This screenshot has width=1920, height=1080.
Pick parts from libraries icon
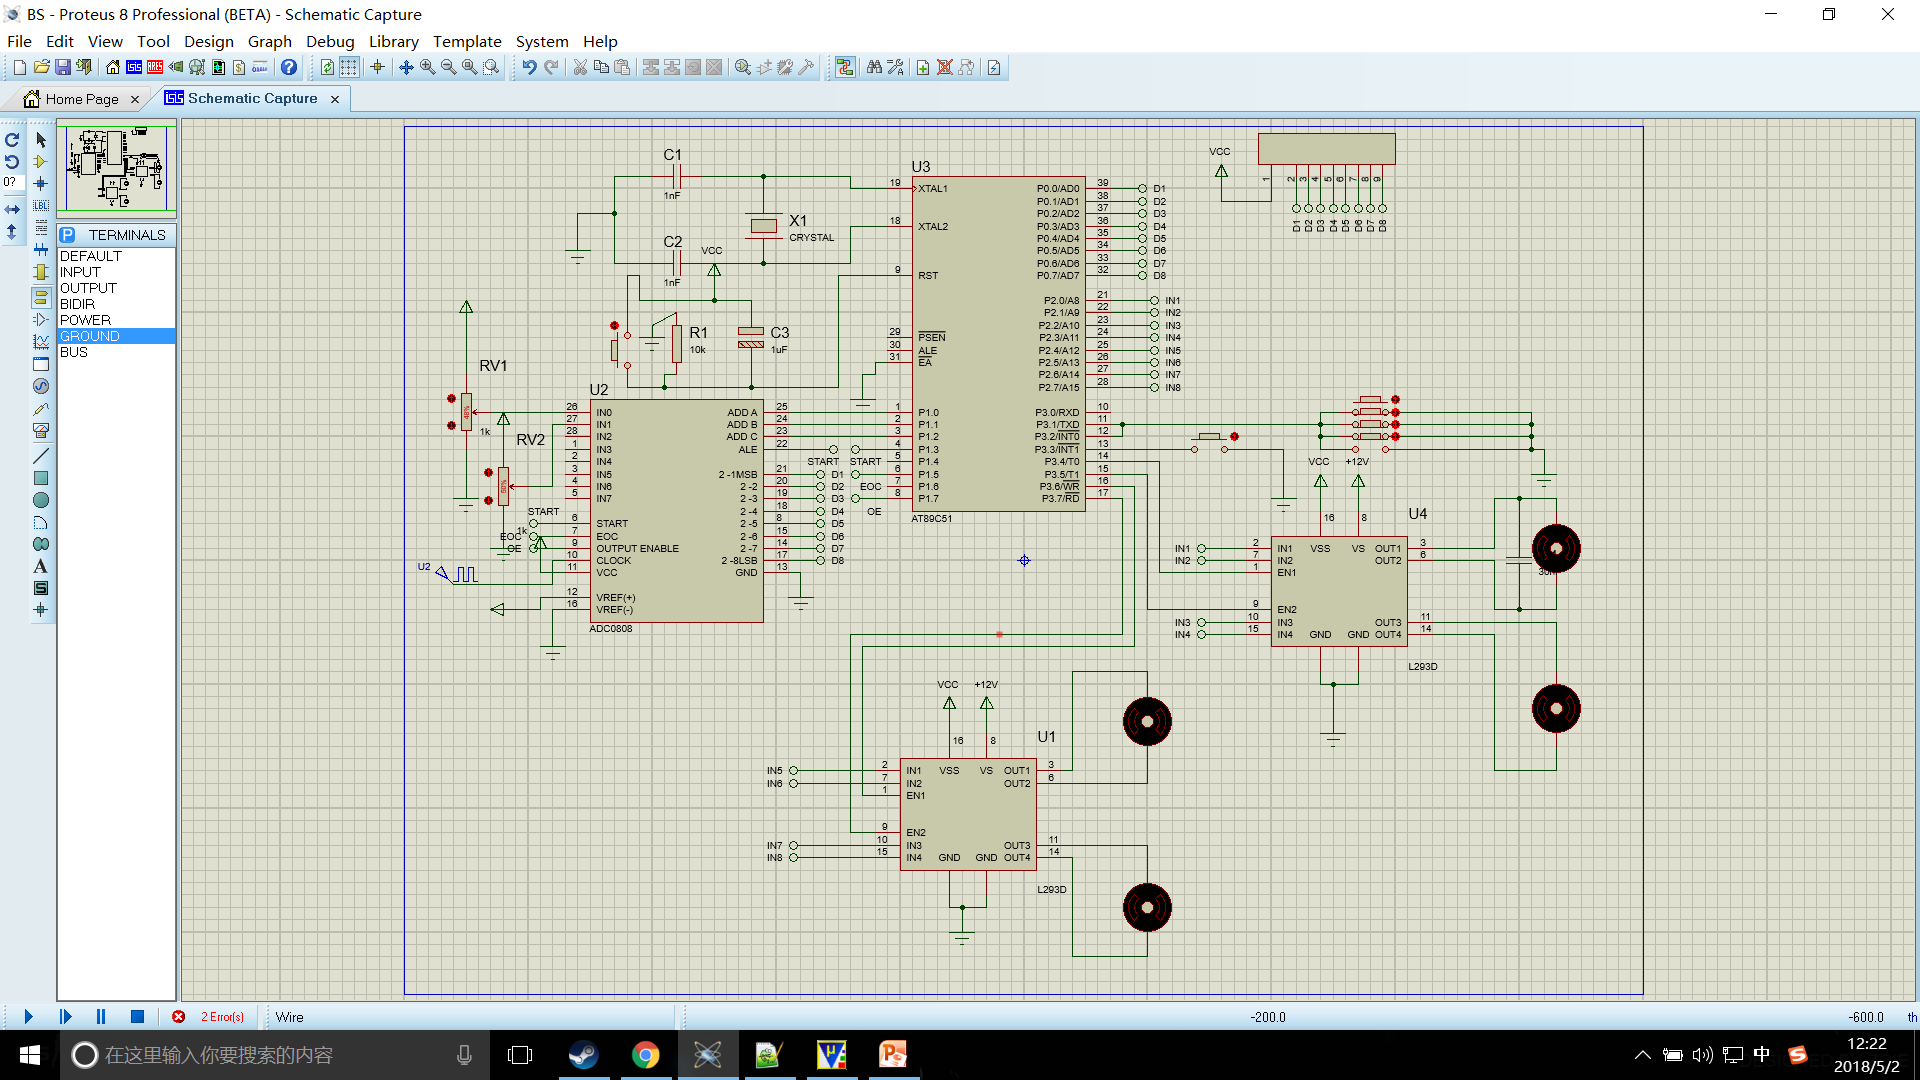pos(743,67)
